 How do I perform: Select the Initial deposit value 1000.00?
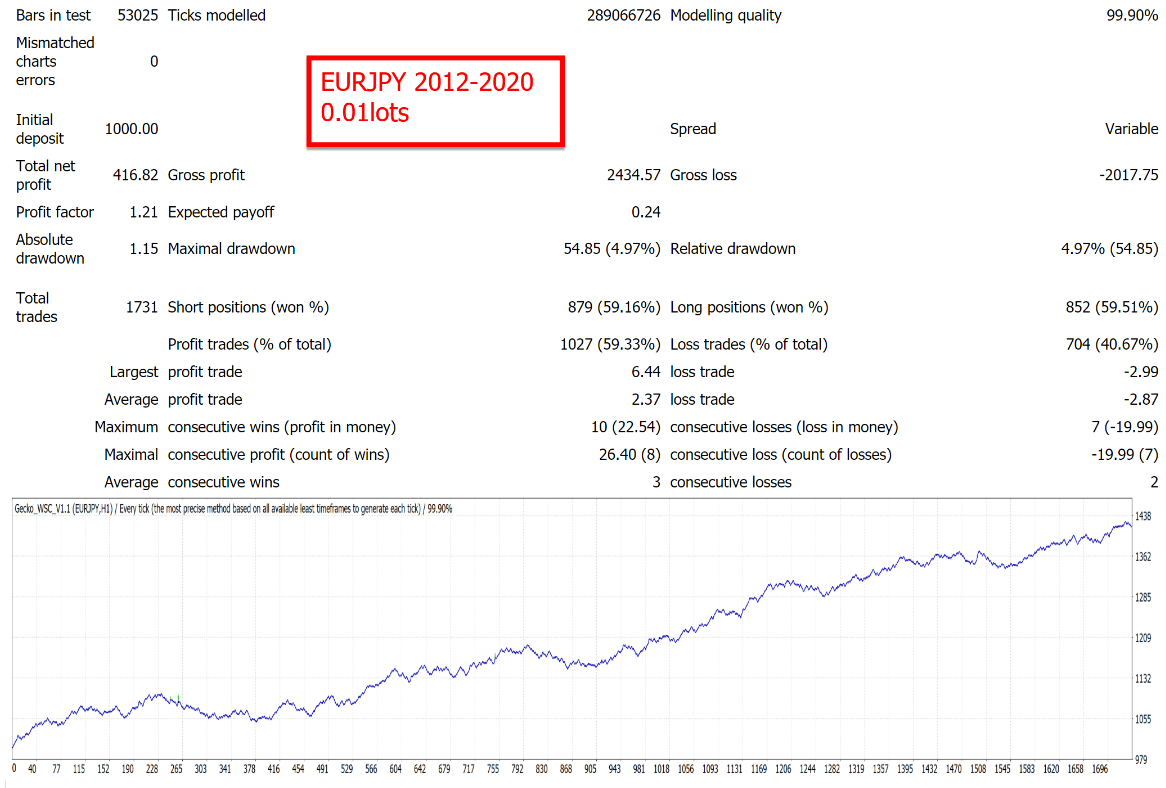click(x=131, y=129)
